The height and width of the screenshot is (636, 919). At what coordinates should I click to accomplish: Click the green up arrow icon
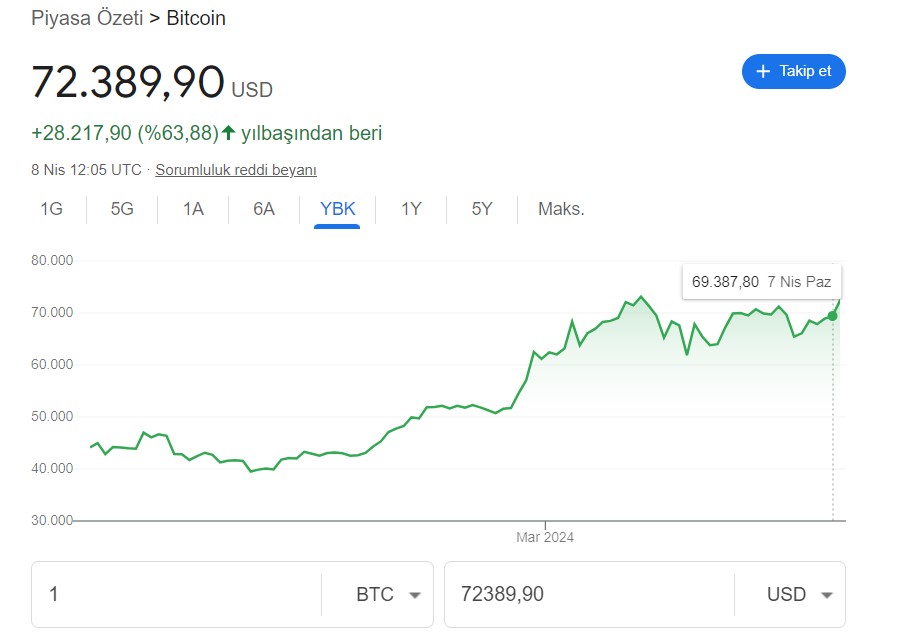[x=228, y=133]
